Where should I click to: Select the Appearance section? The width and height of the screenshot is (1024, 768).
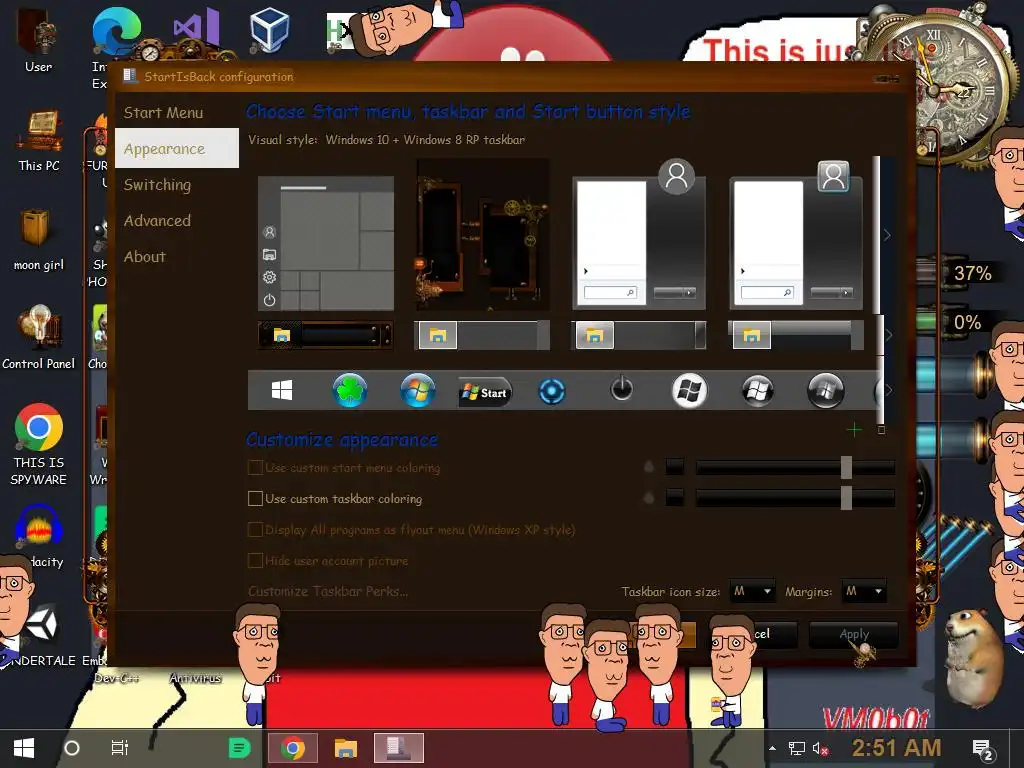pos(176,148)
